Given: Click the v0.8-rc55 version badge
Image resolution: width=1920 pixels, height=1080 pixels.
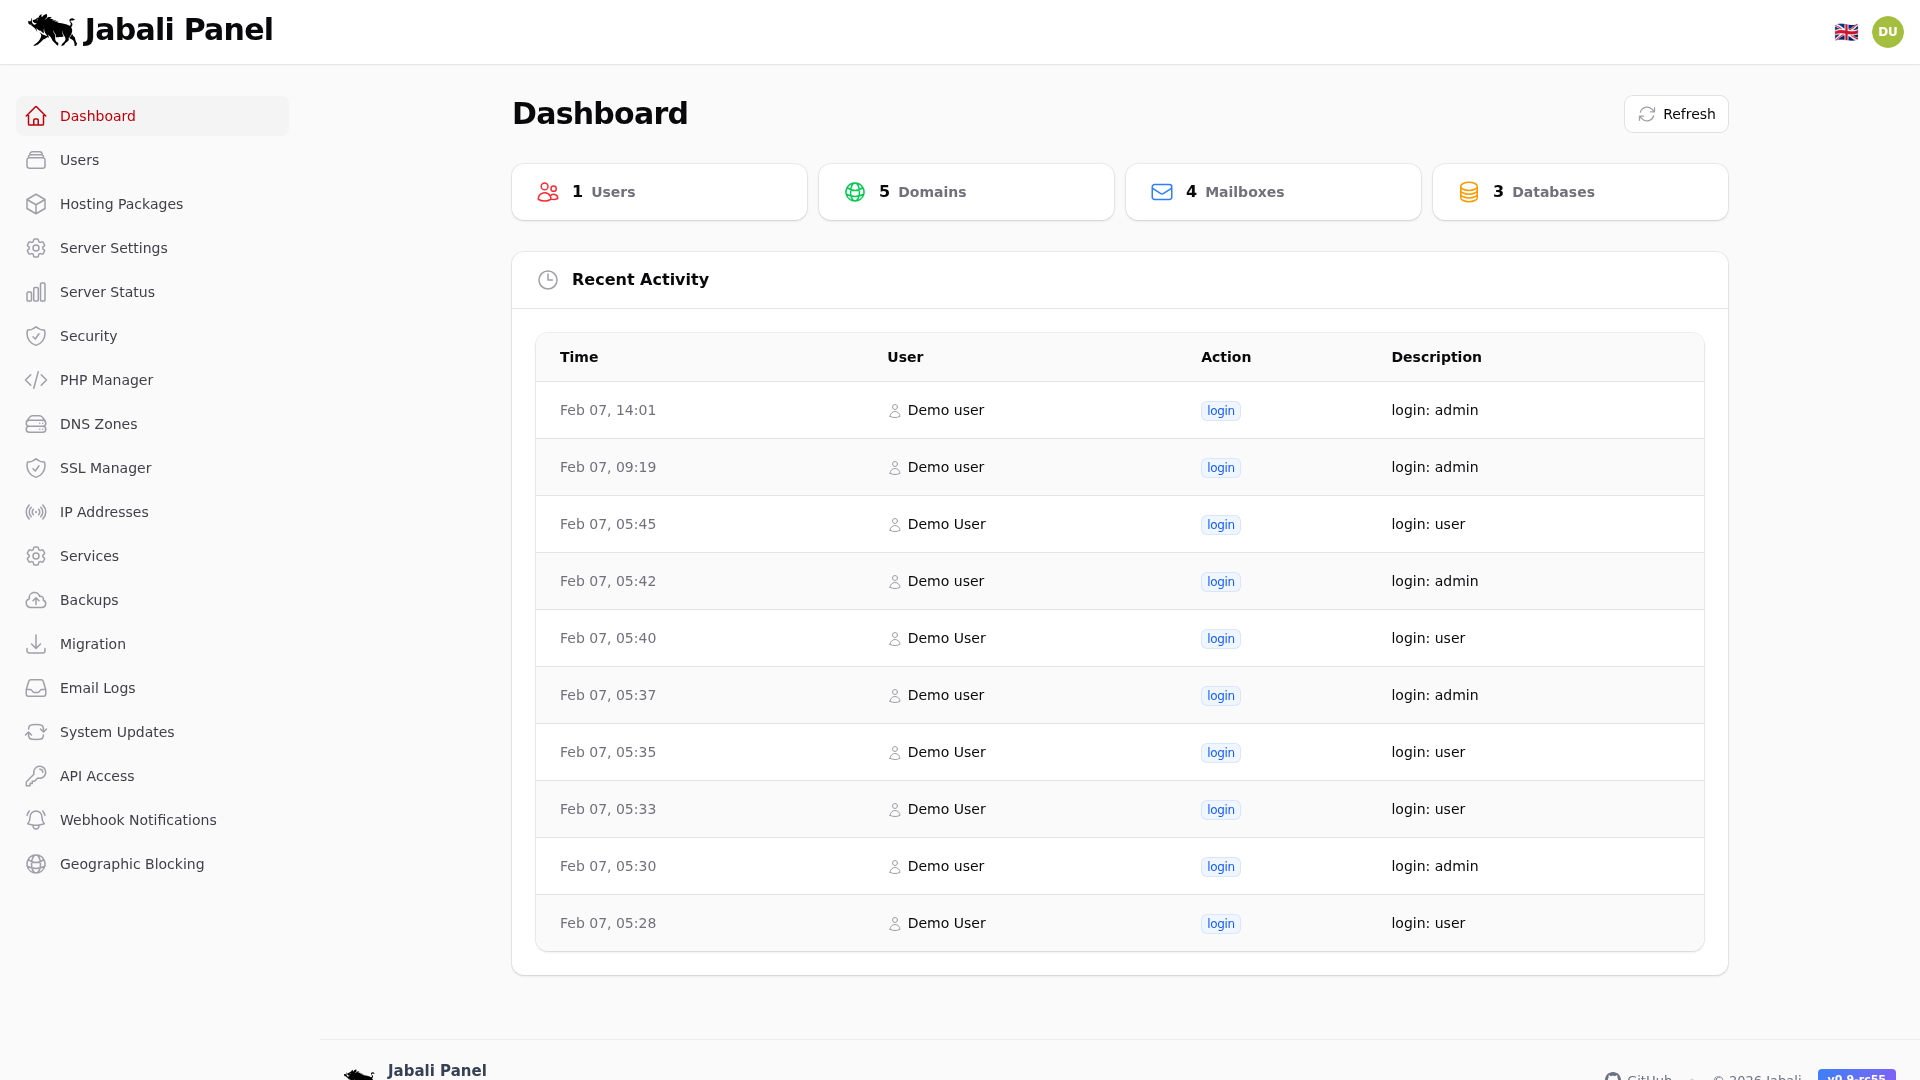Looking at the screenshot, I should 1855,1077.
